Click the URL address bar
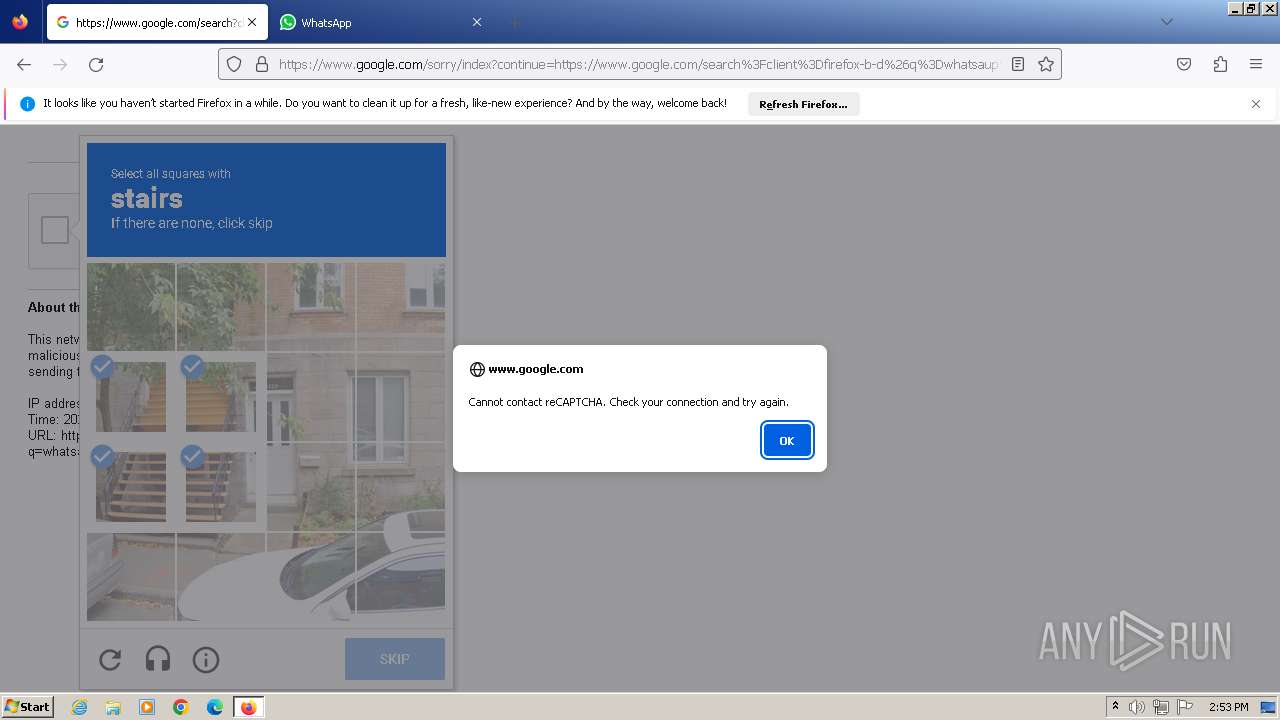Image resolution: width=1280 pixels, height=720 pixels. [x=638, y=64]
